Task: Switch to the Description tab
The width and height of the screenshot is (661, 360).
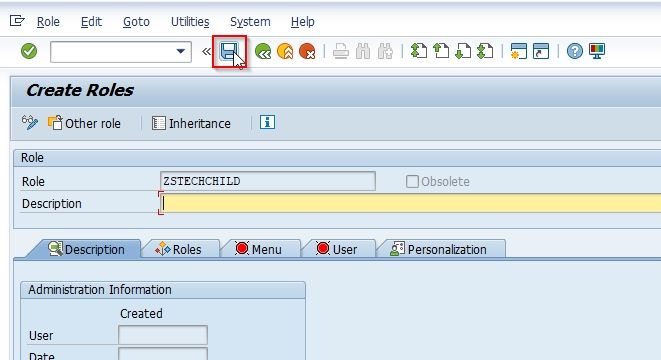Action: 86,249
